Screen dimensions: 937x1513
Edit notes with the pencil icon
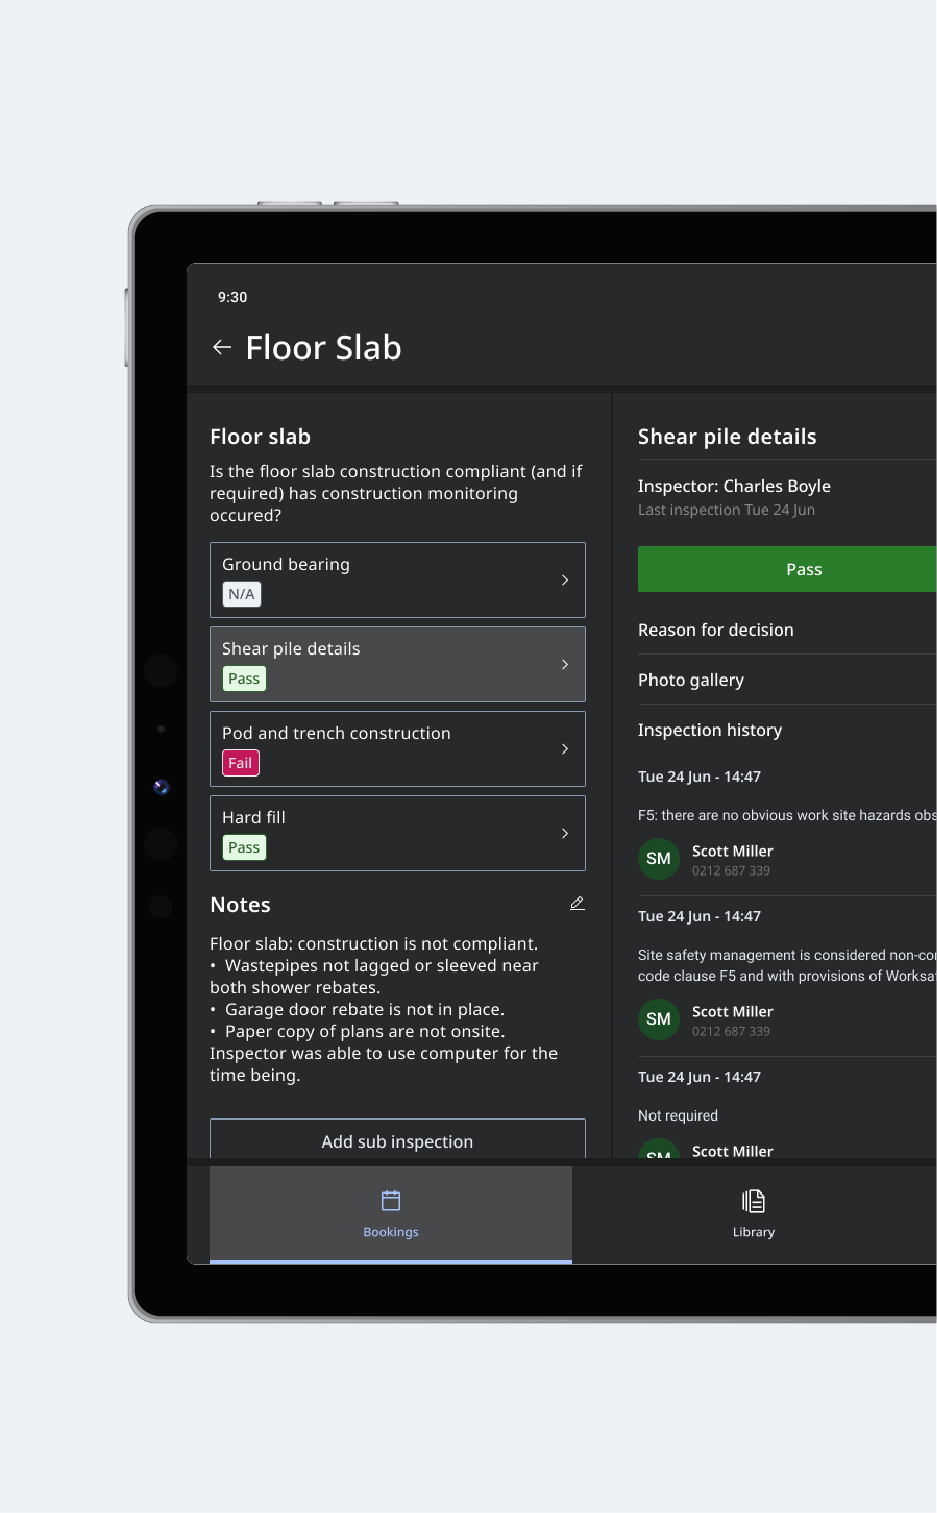(577, 903)
